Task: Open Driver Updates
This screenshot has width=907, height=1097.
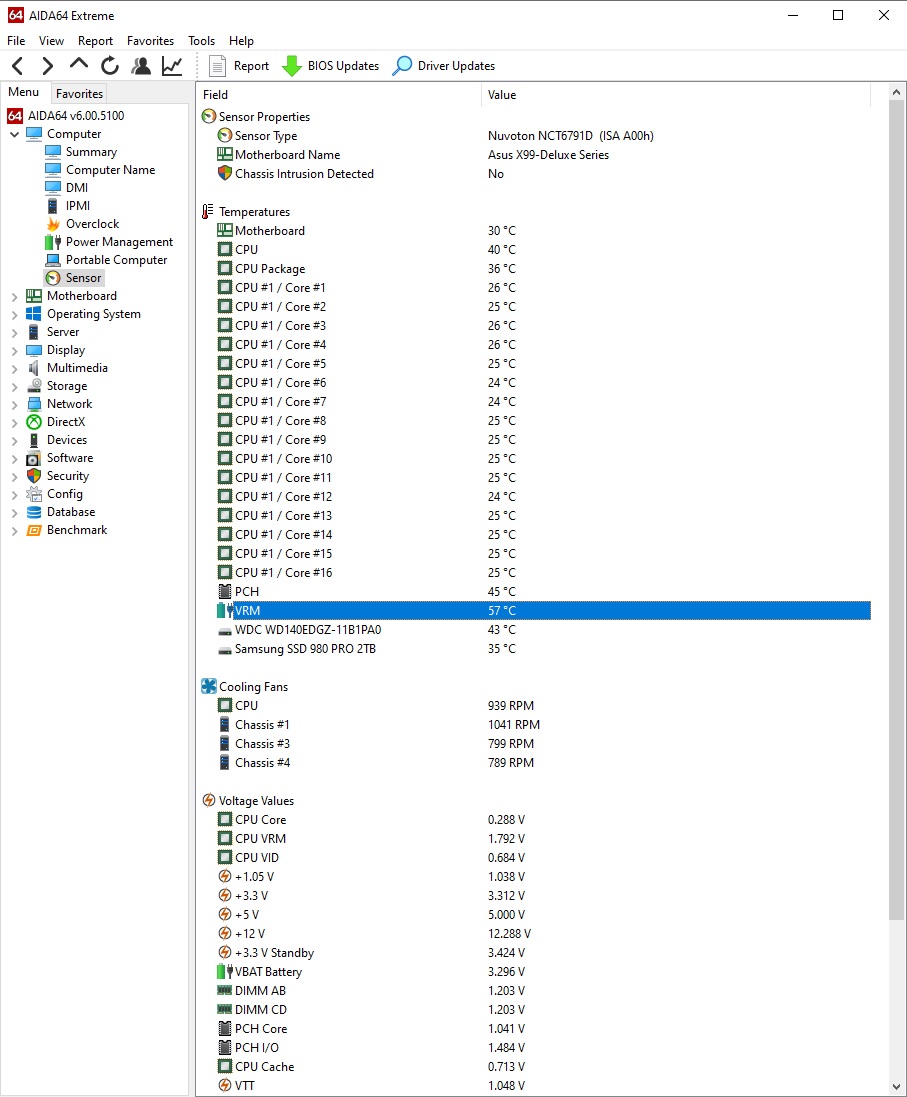Action: pyautogui.click(x=444, y=66)
